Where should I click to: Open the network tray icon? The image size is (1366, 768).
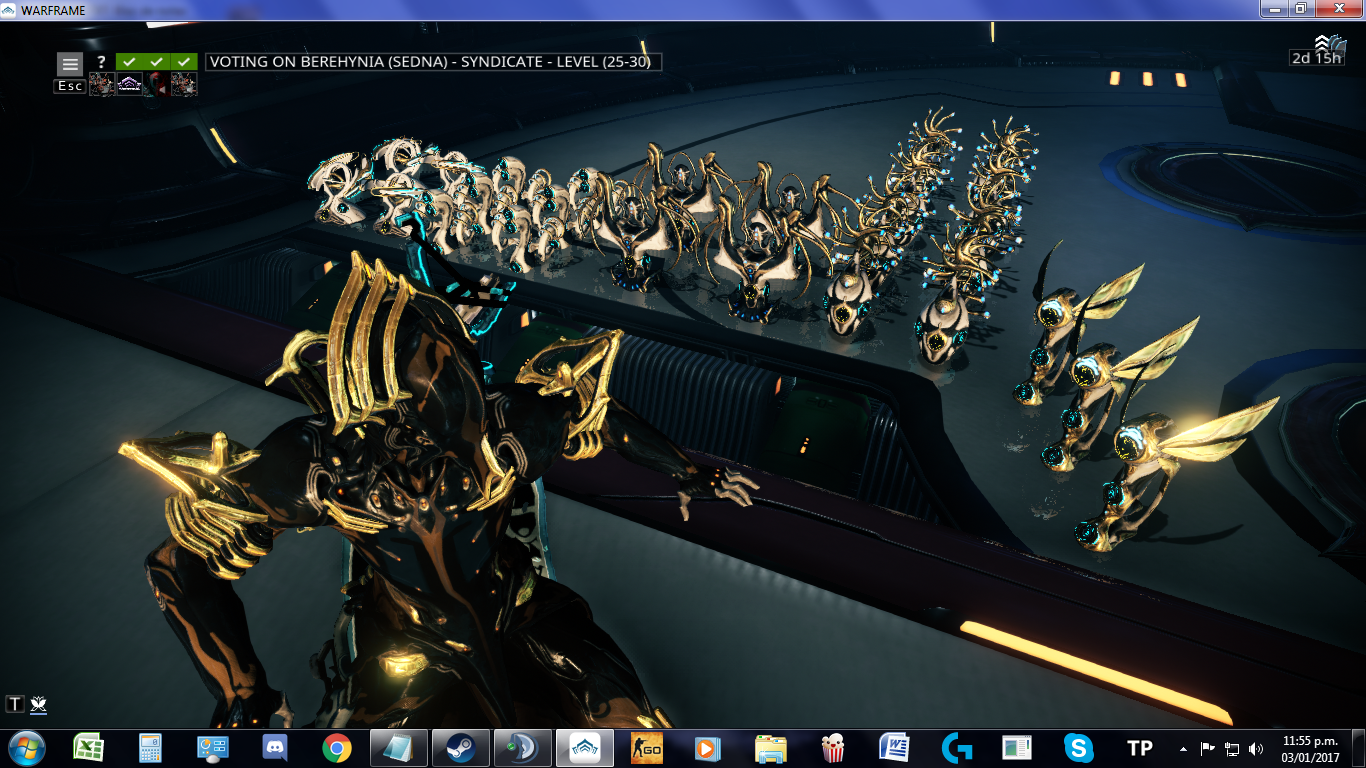[1232, 748]
